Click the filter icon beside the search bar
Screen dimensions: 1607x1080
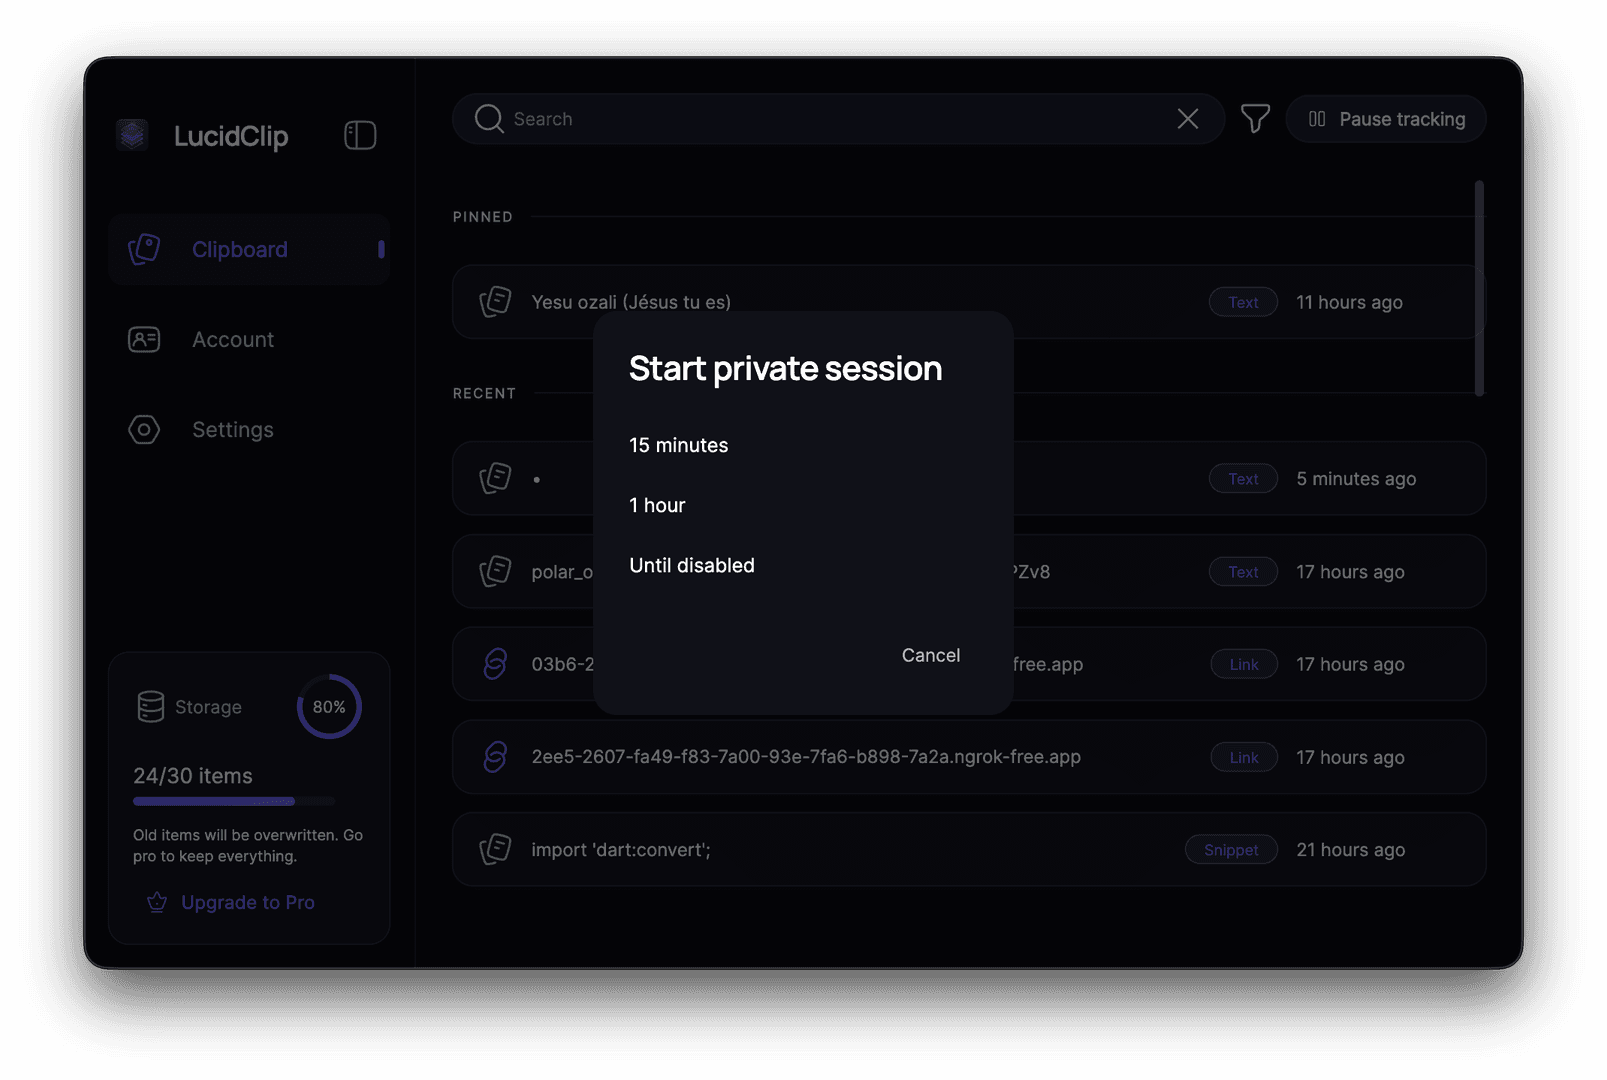[x=1255, y=118]
